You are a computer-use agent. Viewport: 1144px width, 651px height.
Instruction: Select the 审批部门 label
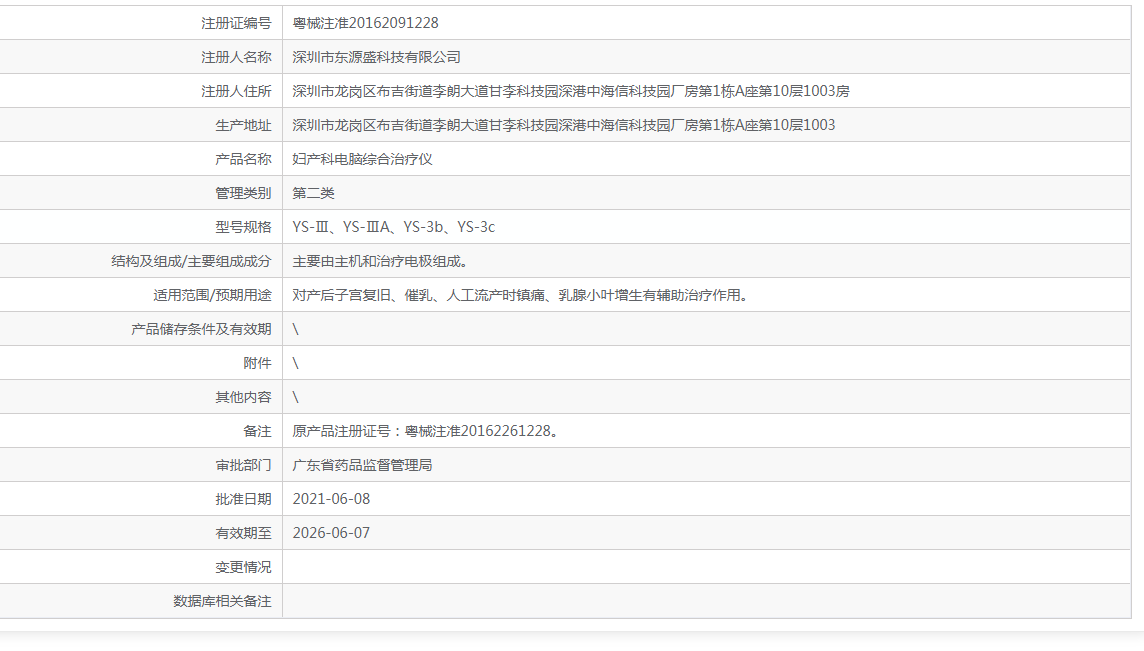click(x=243, y=466)
